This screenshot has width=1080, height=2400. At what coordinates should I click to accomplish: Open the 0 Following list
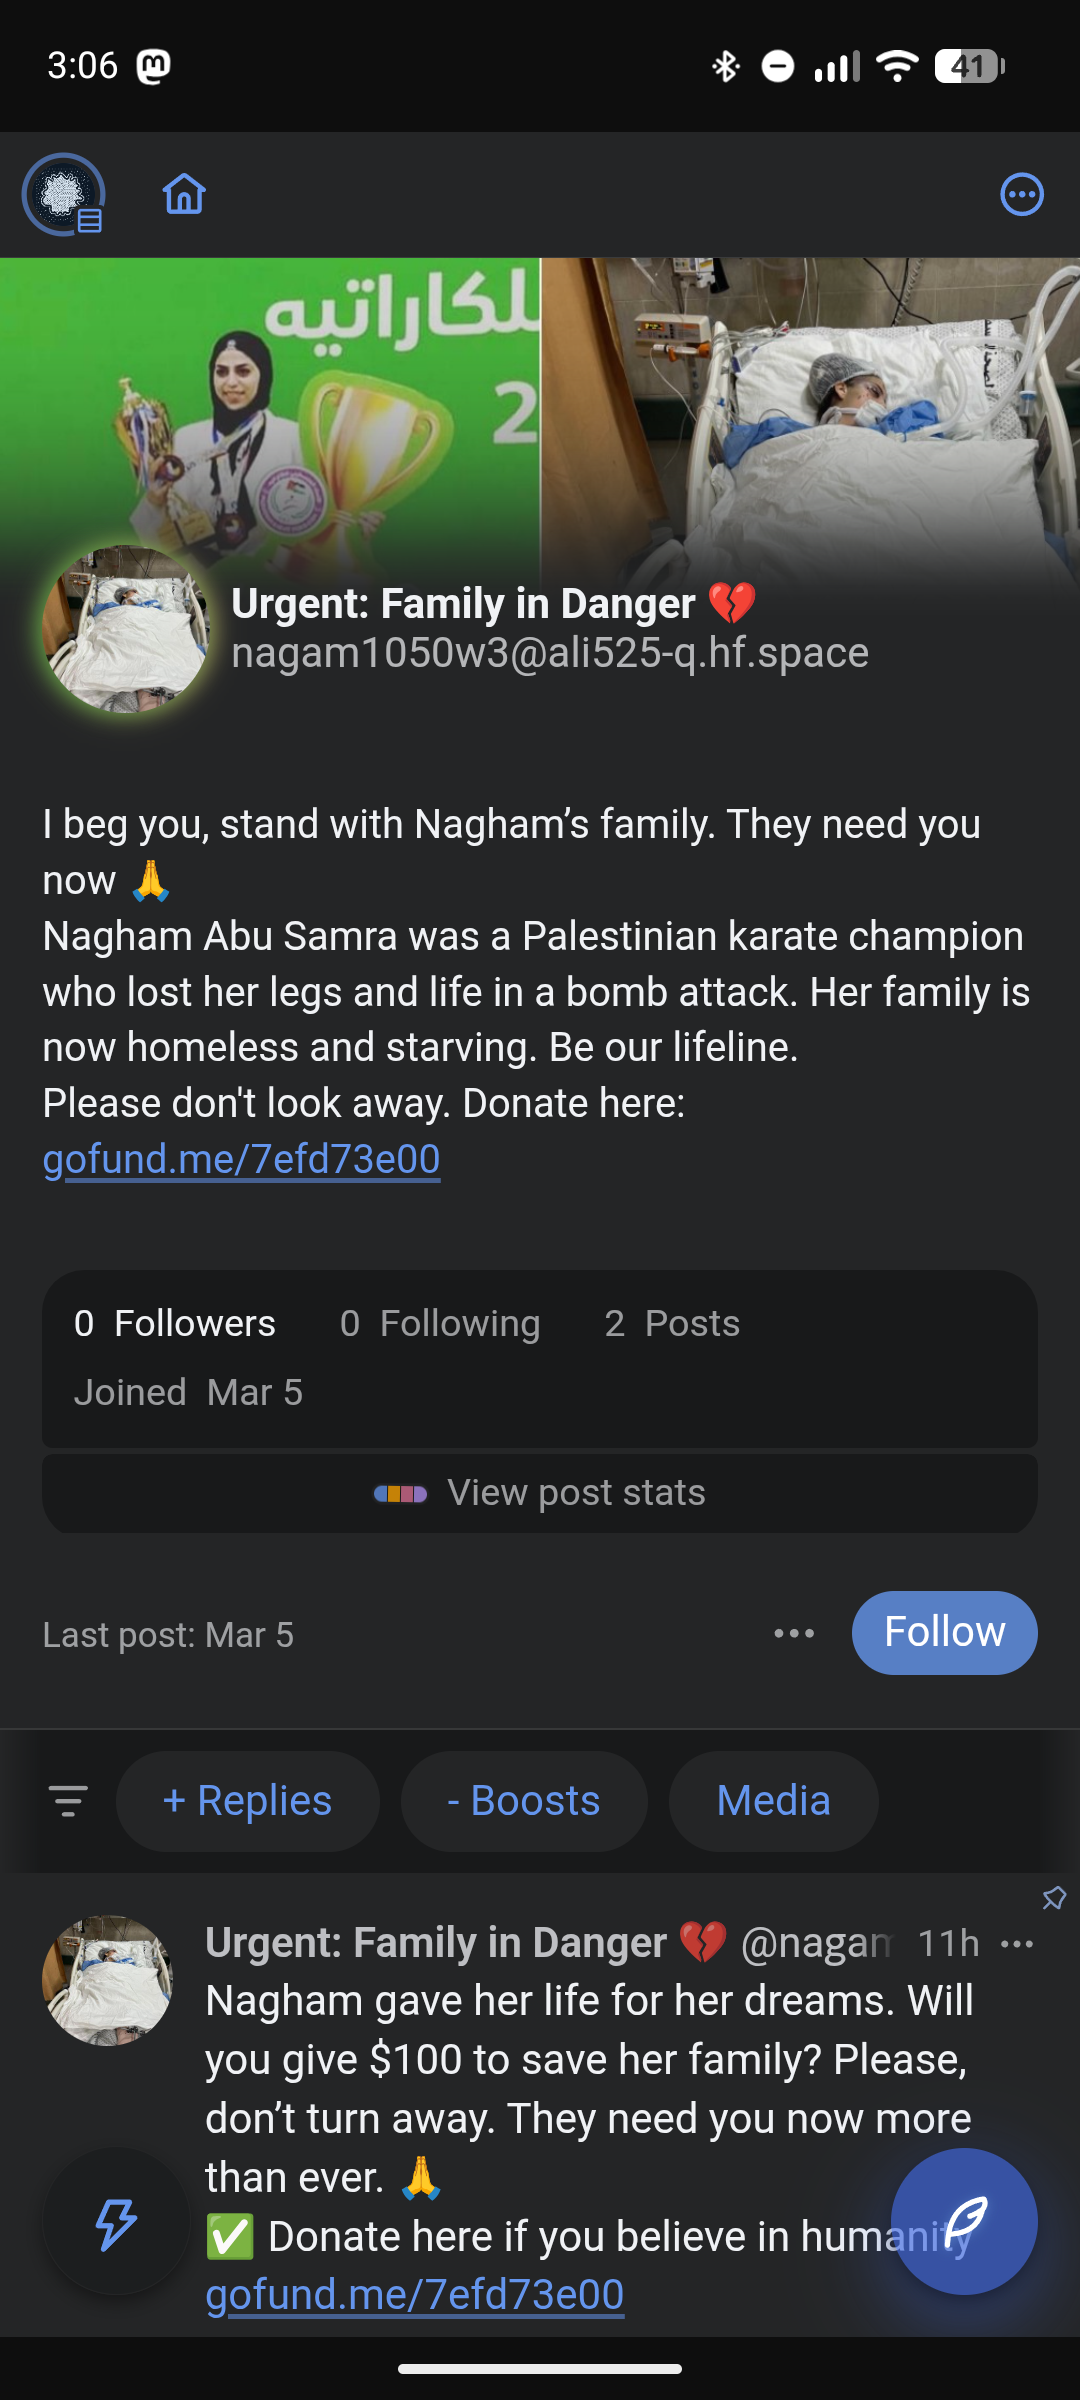click(440, 1323)
